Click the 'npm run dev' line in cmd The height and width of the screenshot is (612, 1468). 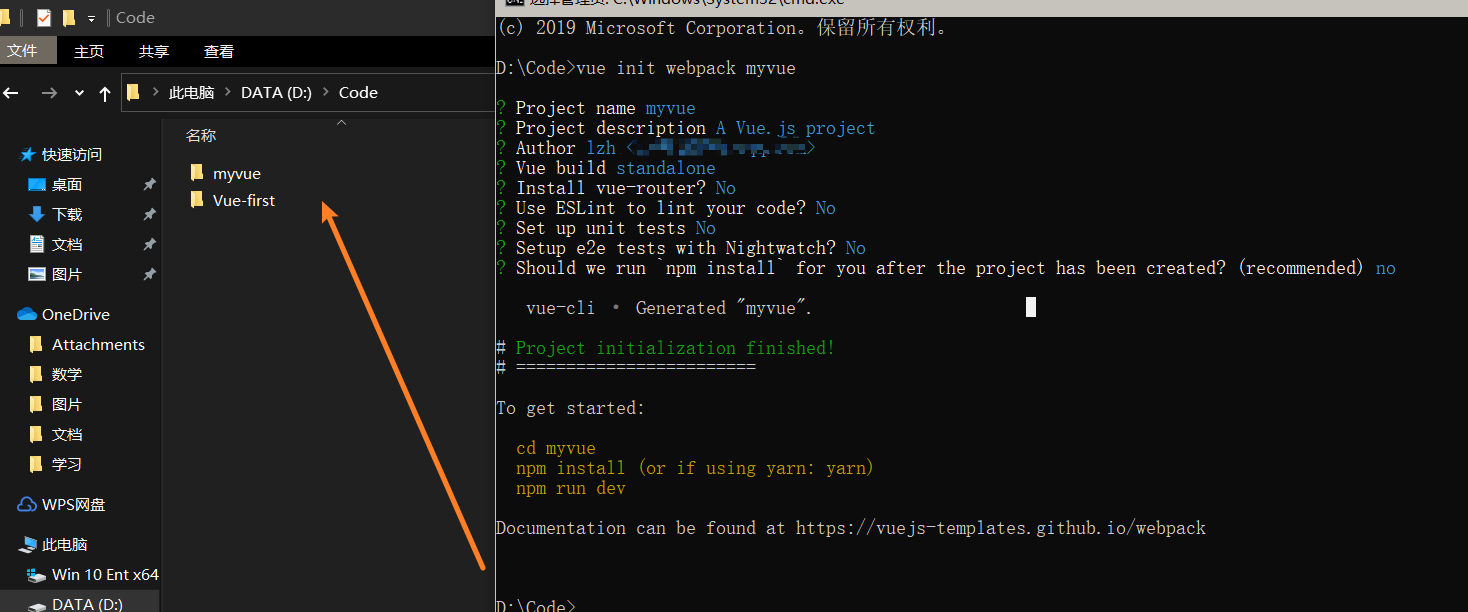pyautogui.click(x=571, y=488)
